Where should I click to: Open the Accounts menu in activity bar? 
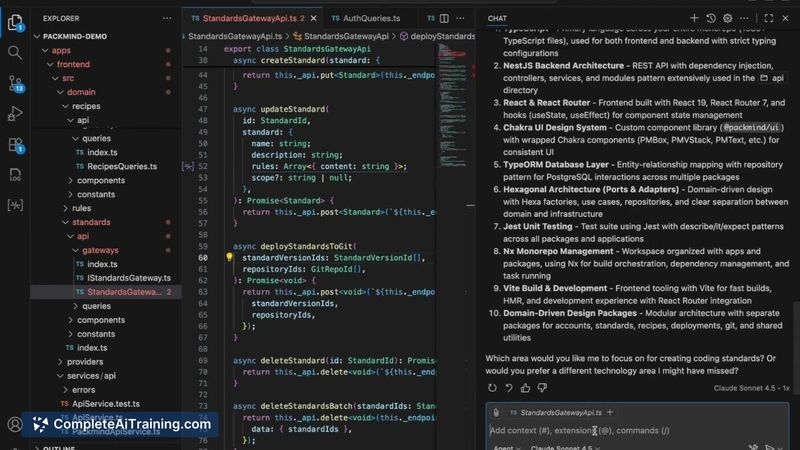[x=15, y=424]
